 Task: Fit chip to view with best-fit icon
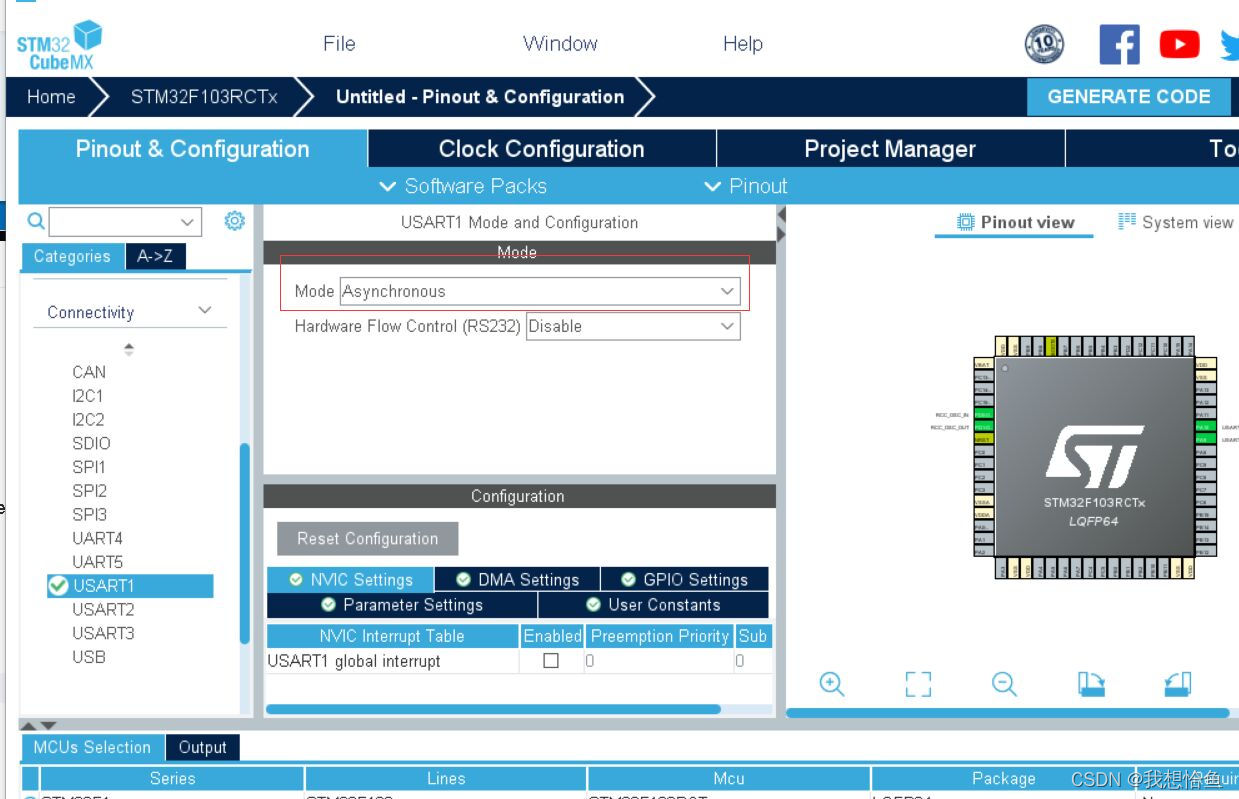[918, 684]
